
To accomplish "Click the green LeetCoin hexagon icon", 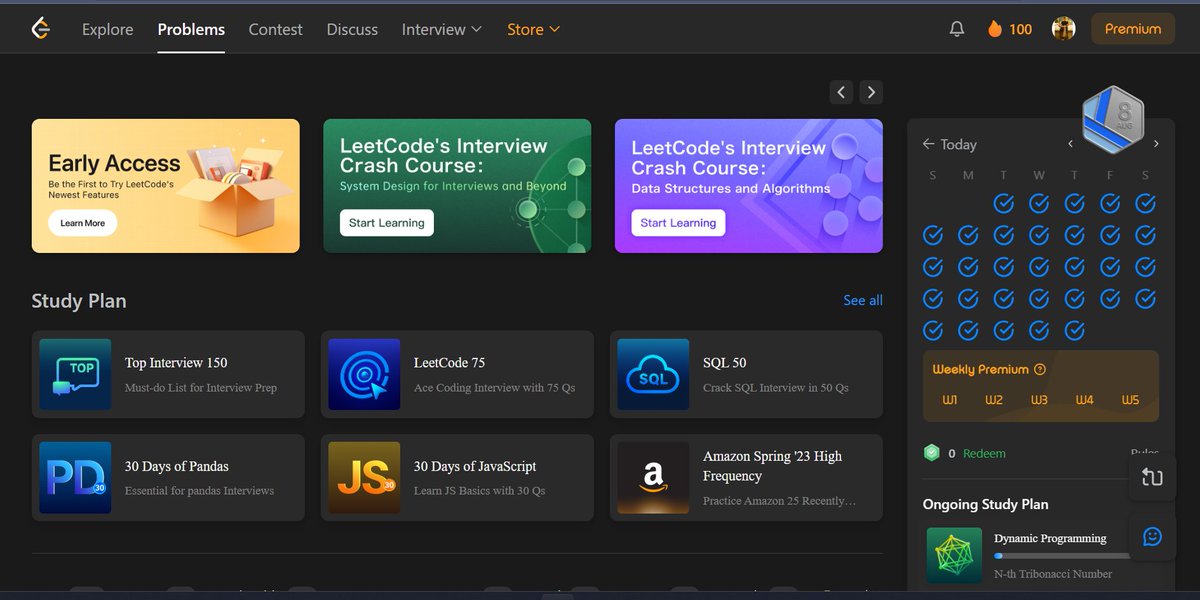I will coord(932,453).
